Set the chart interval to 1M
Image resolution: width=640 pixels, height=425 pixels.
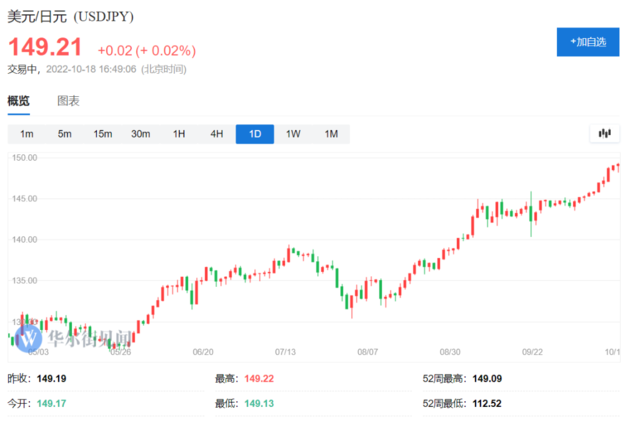(331, 134)
